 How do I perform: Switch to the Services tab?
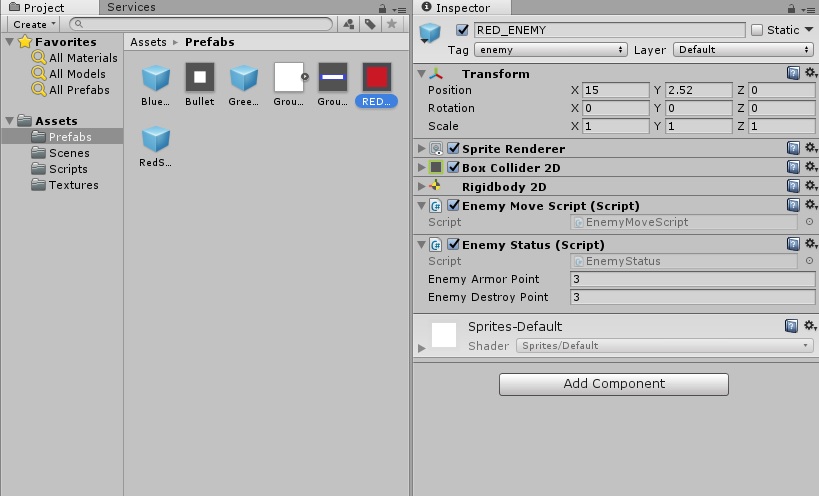pyautogui.click(x=131, y=7)
